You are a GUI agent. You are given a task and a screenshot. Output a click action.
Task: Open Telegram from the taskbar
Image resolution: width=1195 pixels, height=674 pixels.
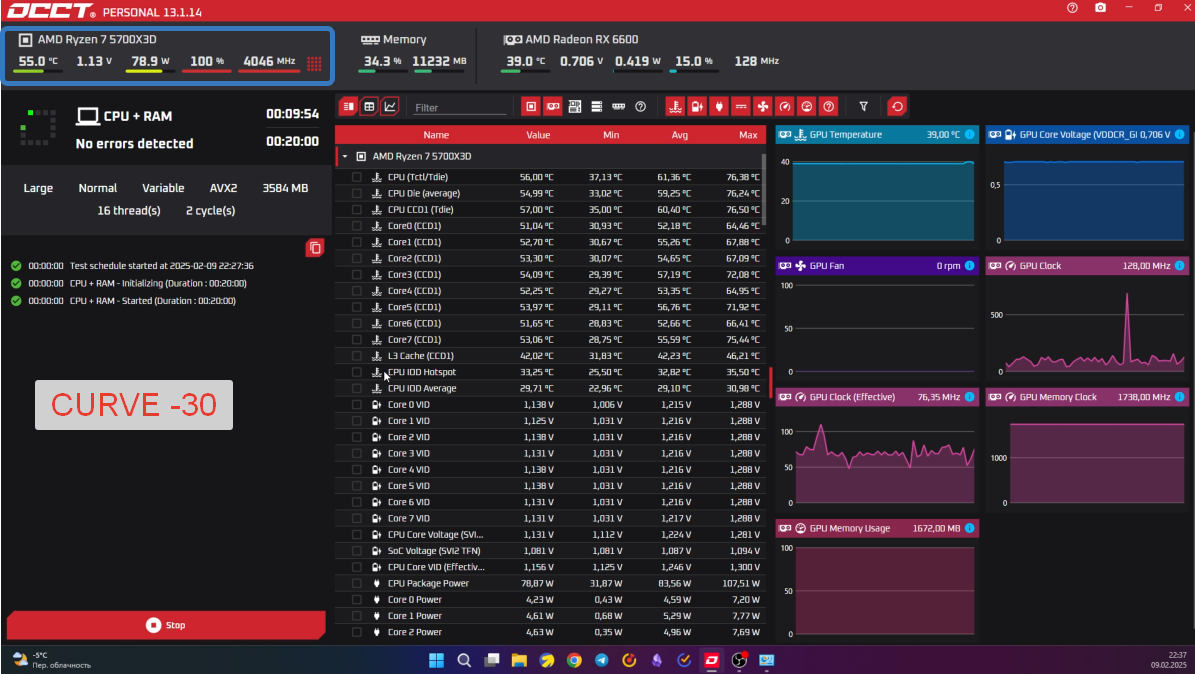coord(601,660)
